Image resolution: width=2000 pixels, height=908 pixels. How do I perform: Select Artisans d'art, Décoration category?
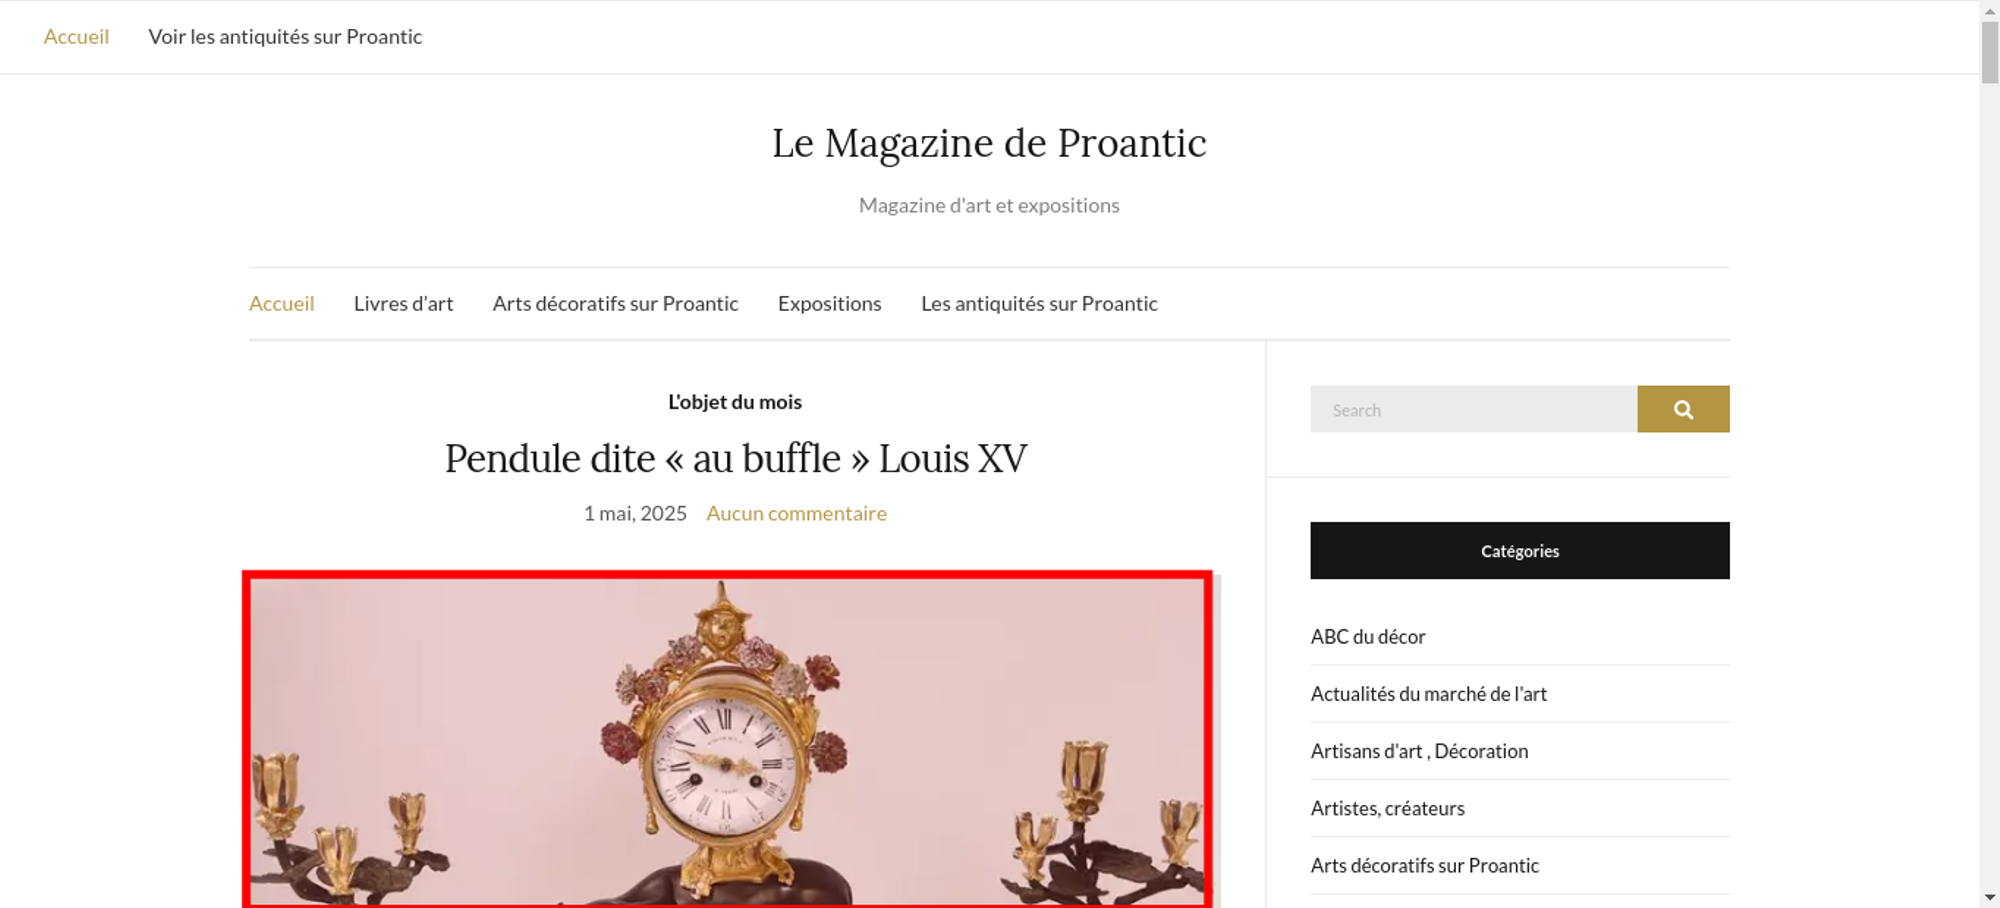1419,751
